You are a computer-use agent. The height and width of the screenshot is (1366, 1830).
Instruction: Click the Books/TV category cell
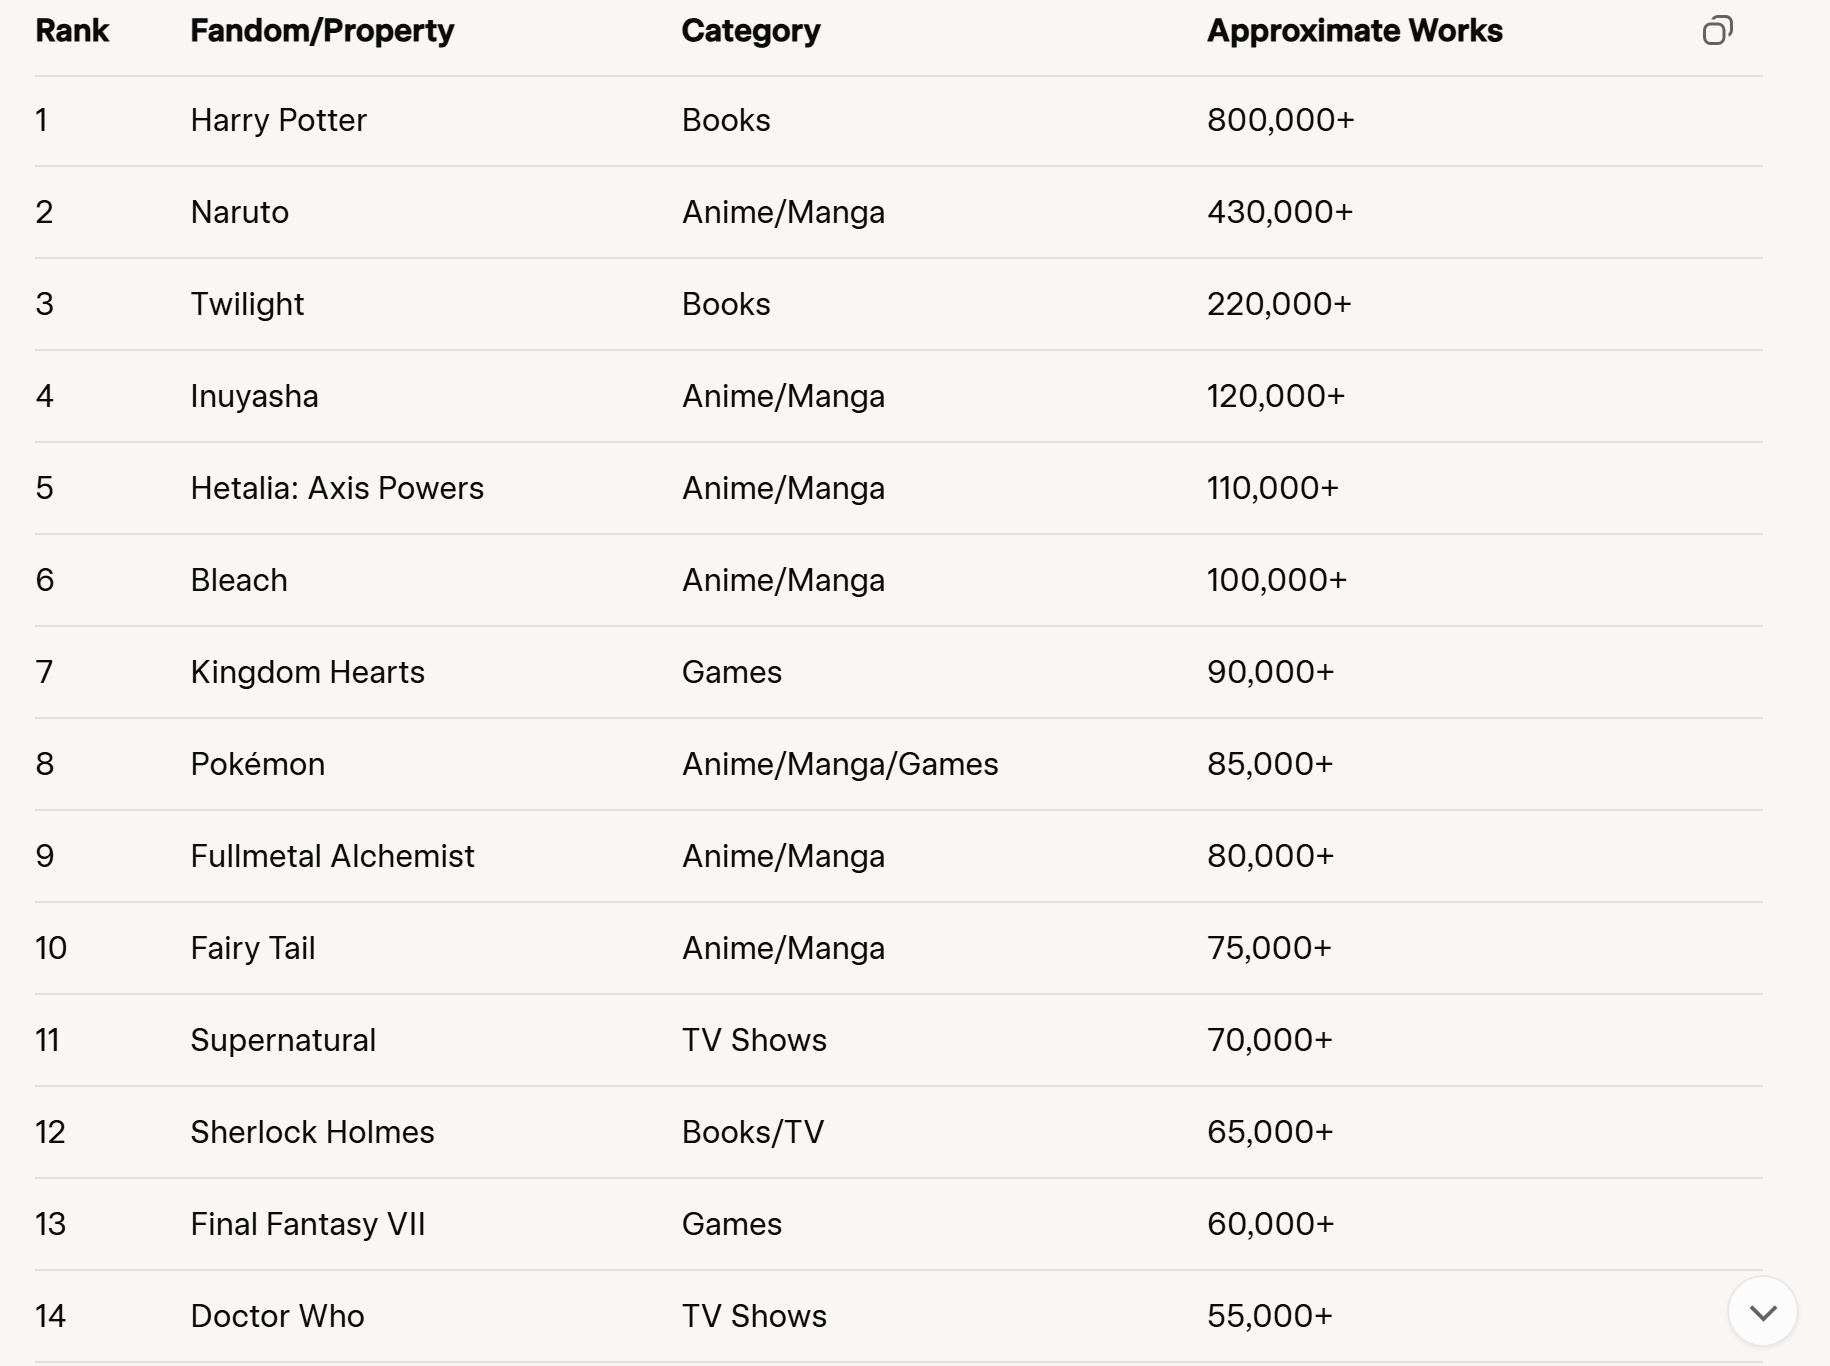click(752, 1132)
